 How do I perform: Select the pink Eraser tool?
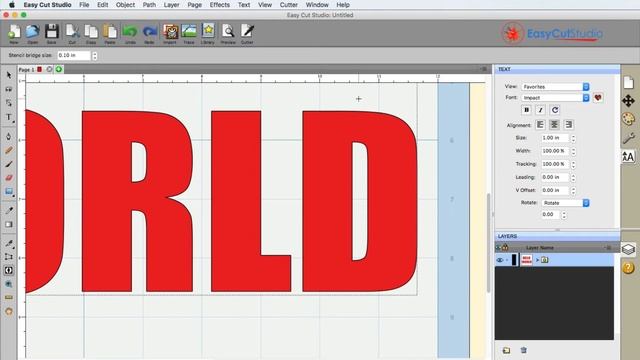(x=9, y=178)
